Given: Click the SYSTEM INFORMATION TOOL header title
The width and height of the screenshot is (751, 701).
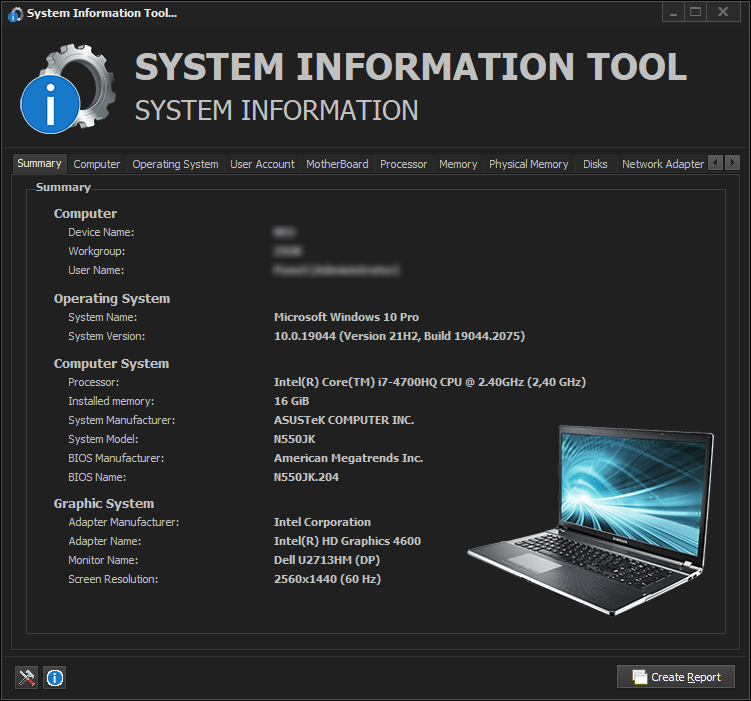Looking at the screenshot, I should click(x=410, y=67).
